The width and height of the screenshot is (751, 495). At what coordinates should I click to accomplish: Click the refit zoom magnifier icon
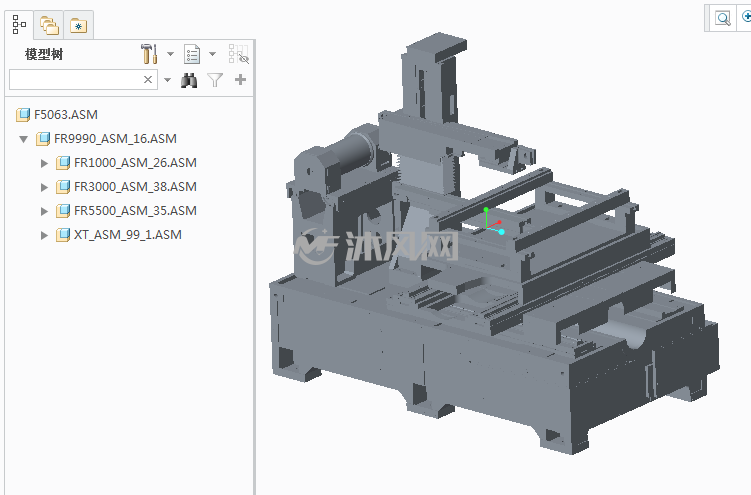pyautogui.click(x=723, y=18)
